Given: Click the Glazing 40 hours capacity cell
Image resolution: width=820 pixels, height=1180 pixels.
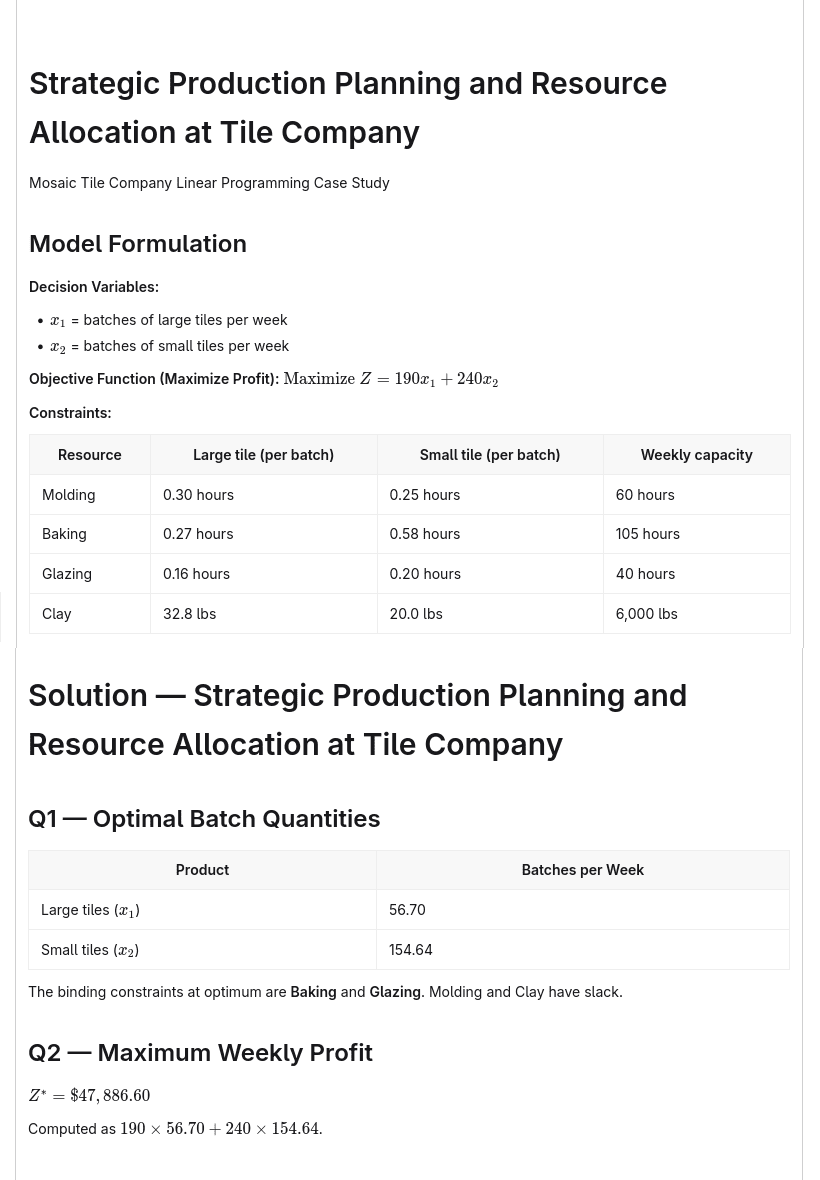Looking at the screenshot, I should pyautogui.click(x=697, y=573).
